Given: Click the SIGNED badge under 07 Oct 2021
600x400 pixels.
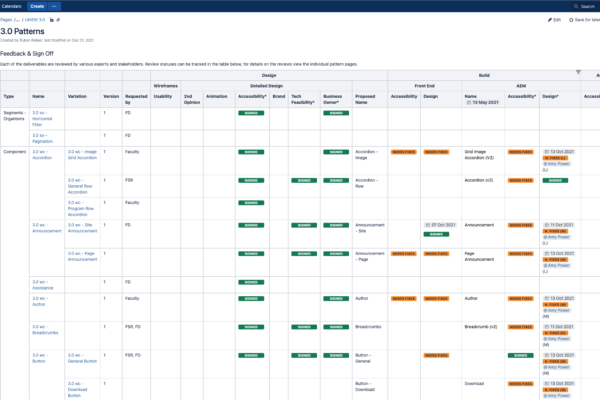Looking at the screenshot, I should coord(436,234).
